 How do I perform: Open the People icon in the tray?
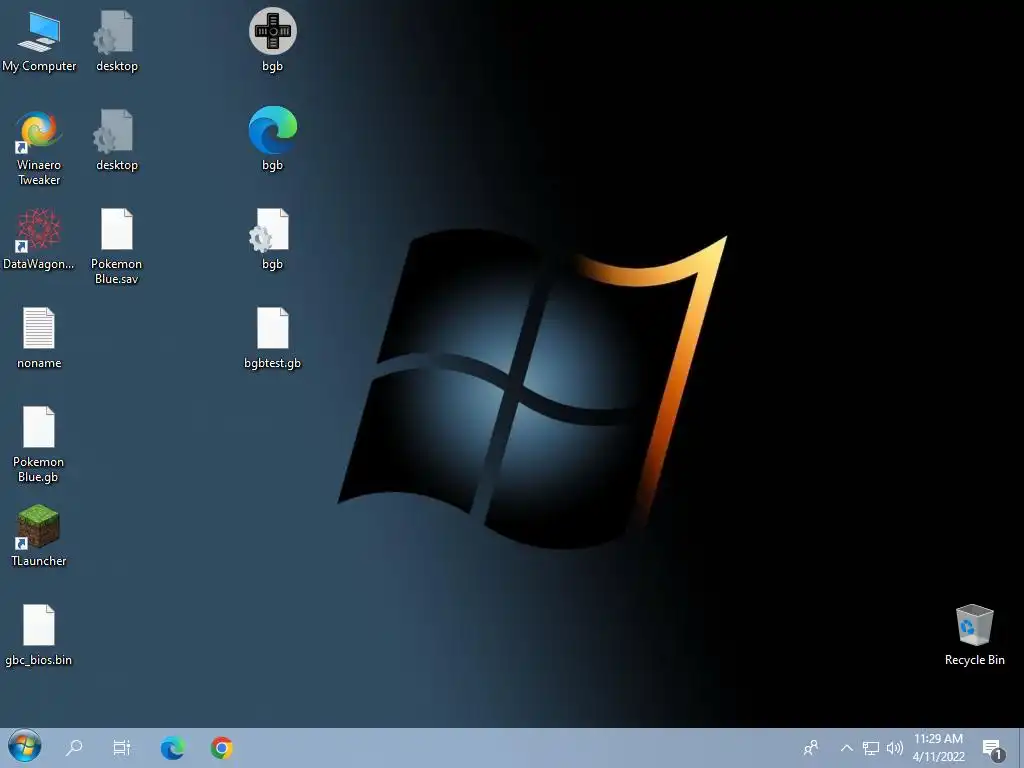click(811, 748)
